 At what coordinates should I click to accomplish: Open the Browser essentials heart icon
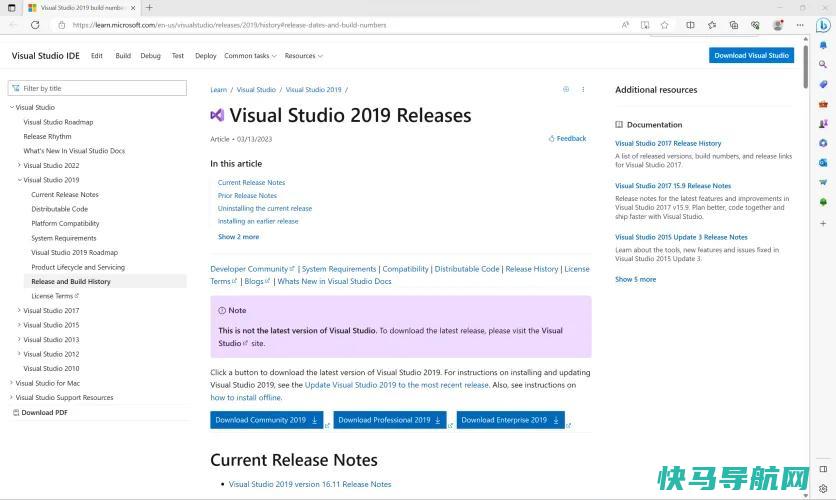point(755,25)
